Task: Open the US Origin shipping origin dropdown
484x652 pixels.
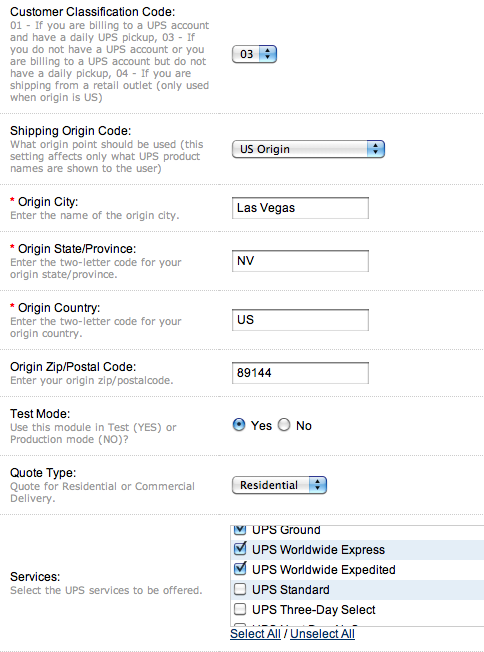Action: (x=308, y=149)
